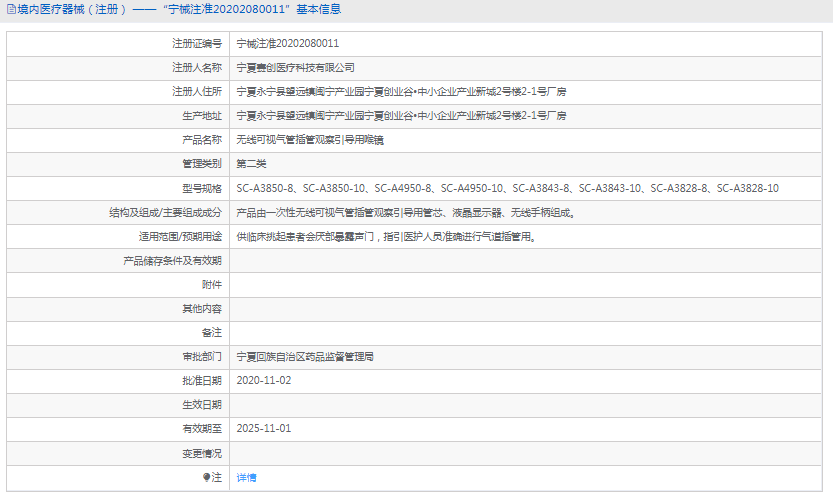Click the 结构及组成/主要组成成分 label
This screenshot has height=499, width=833.
click(x=165, y=213)
